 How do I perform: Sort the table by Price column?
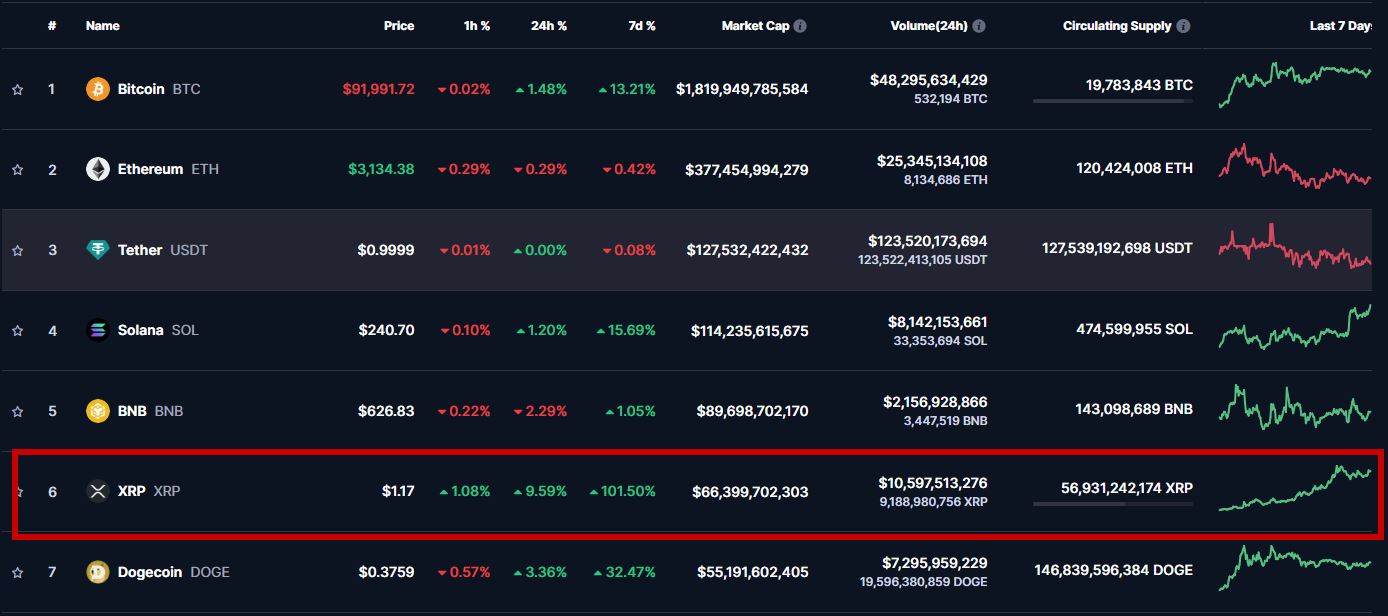(399, 26)
